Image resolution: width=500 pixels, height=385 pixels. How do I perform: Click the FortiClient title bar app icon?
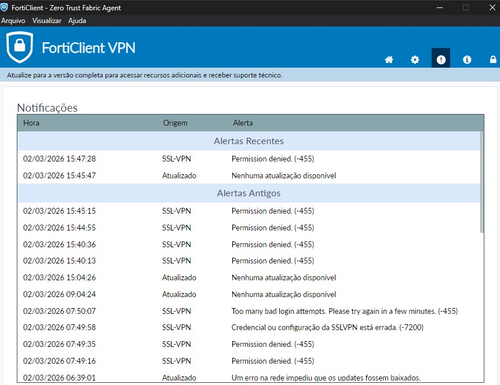pyautogui.click(x=4, y=7)
